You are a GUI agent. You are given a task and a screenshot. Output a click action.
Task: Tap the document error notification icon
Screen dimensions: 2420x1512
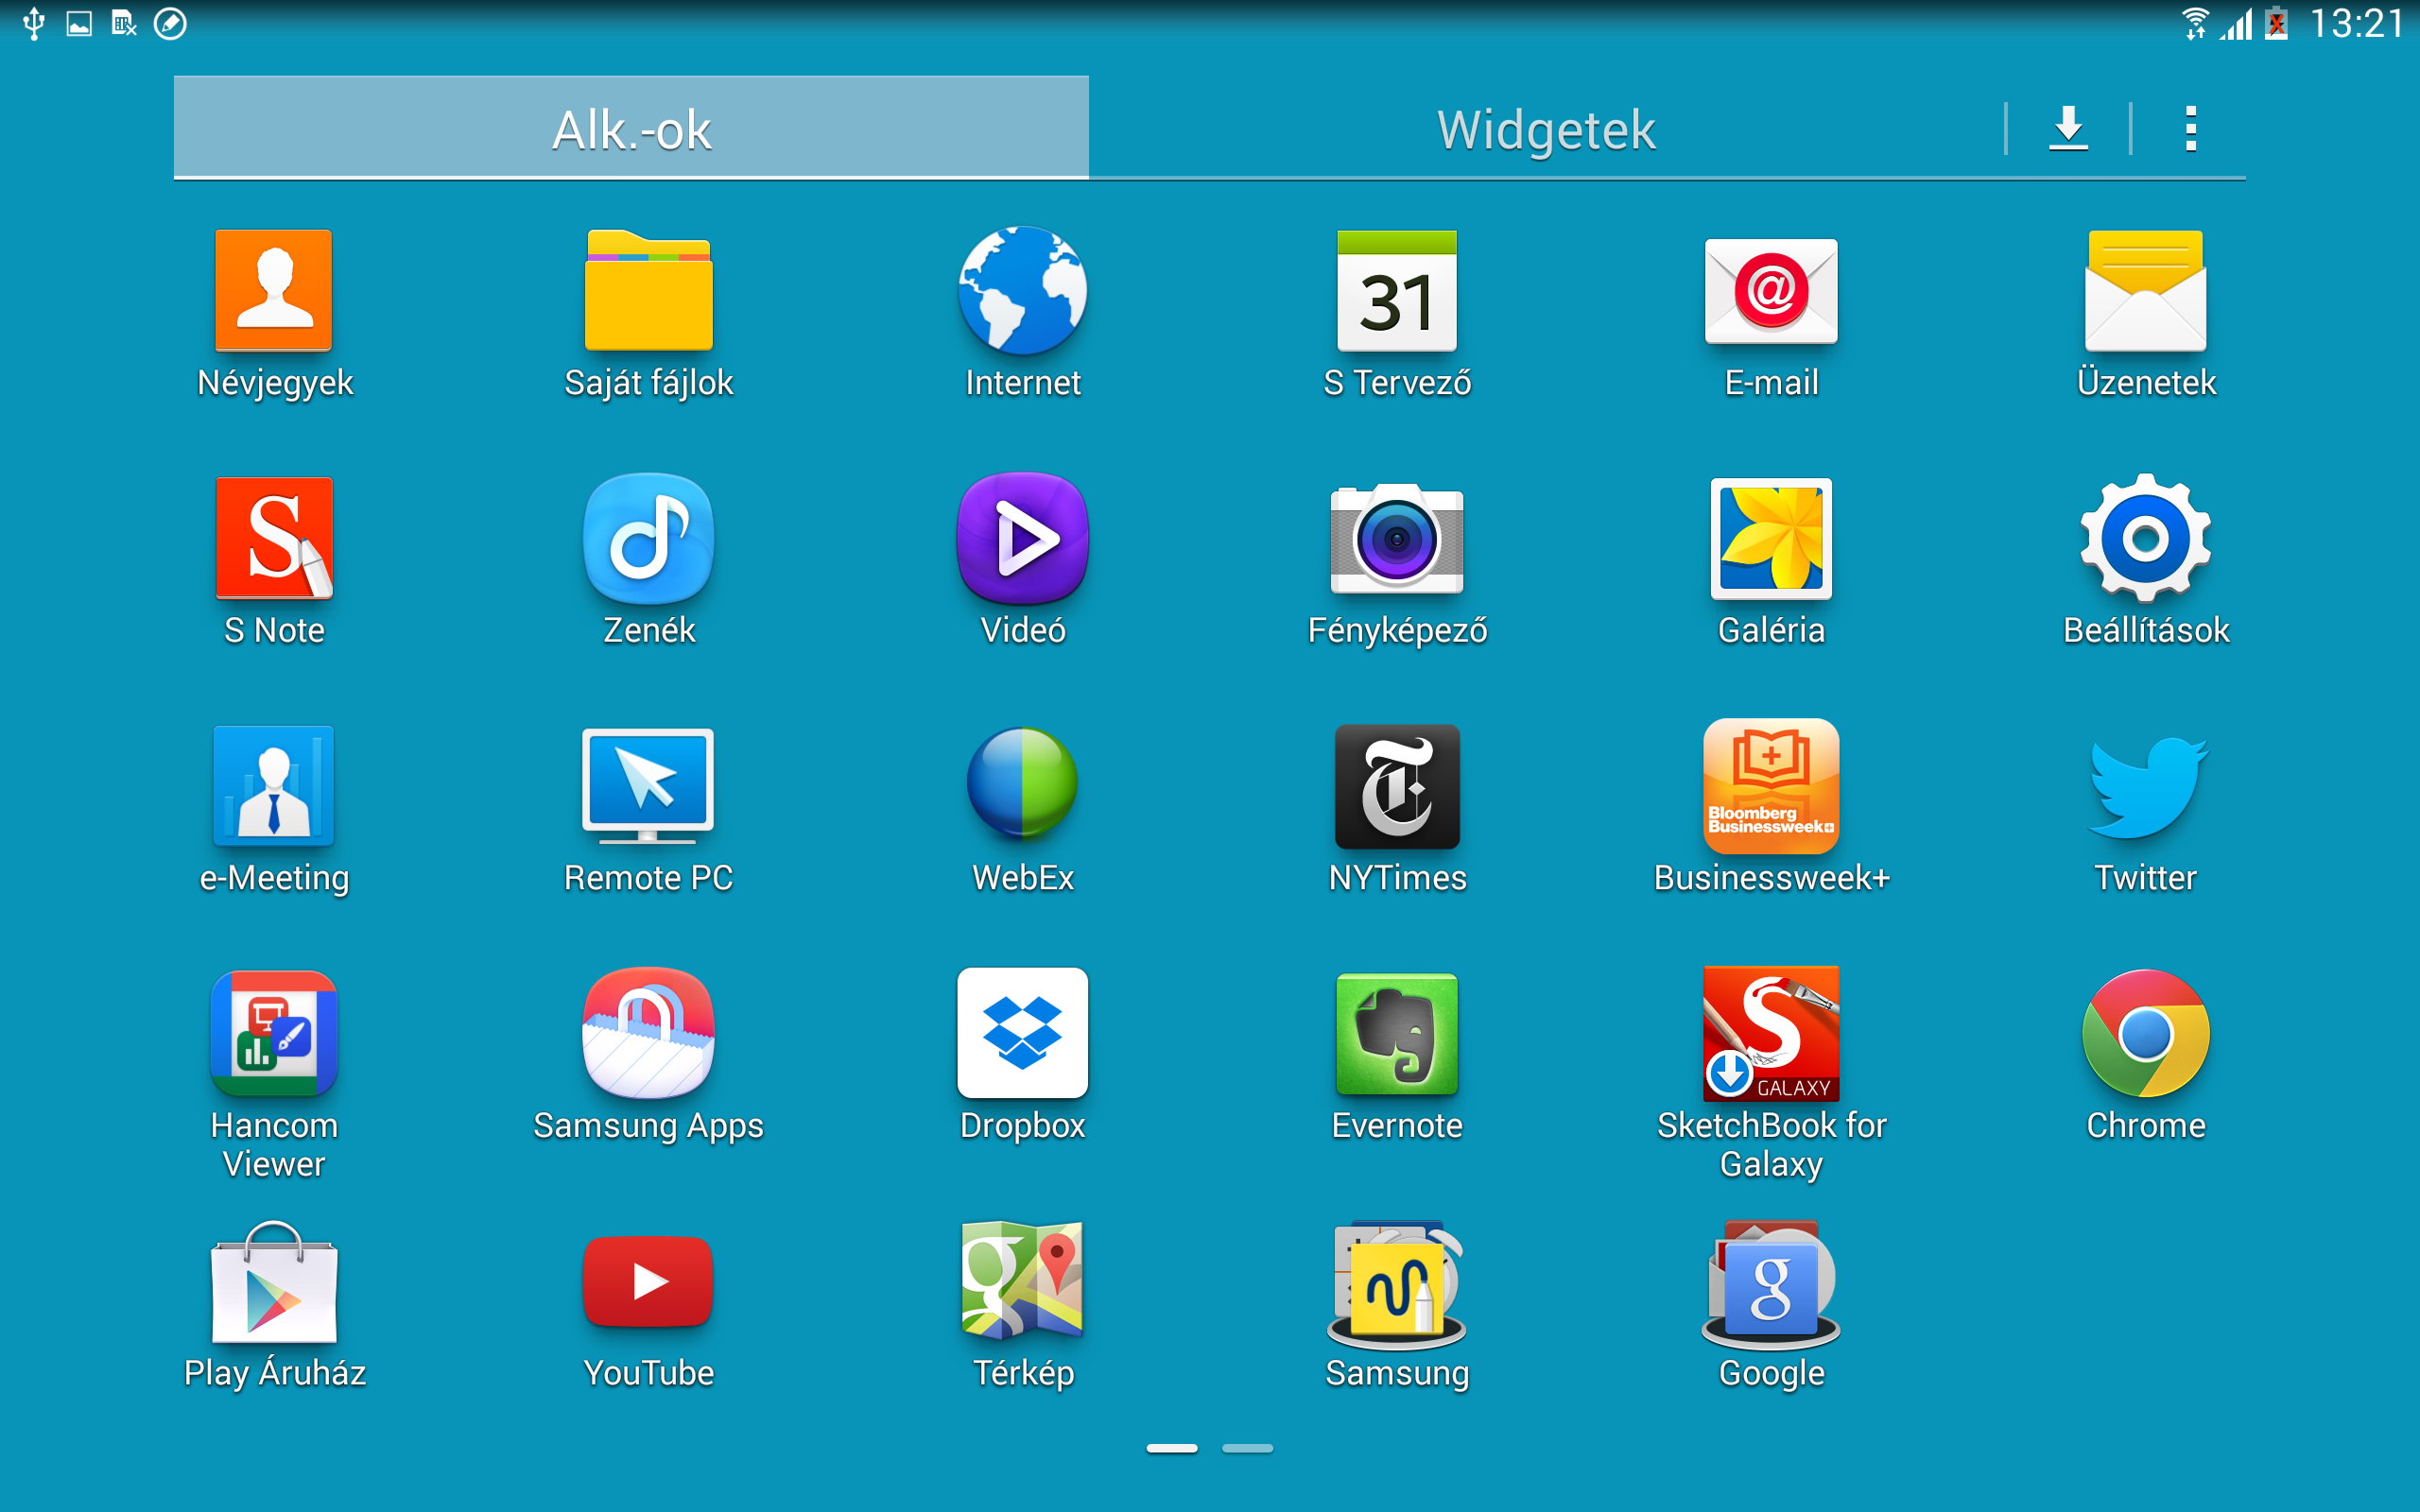point(124,23)
